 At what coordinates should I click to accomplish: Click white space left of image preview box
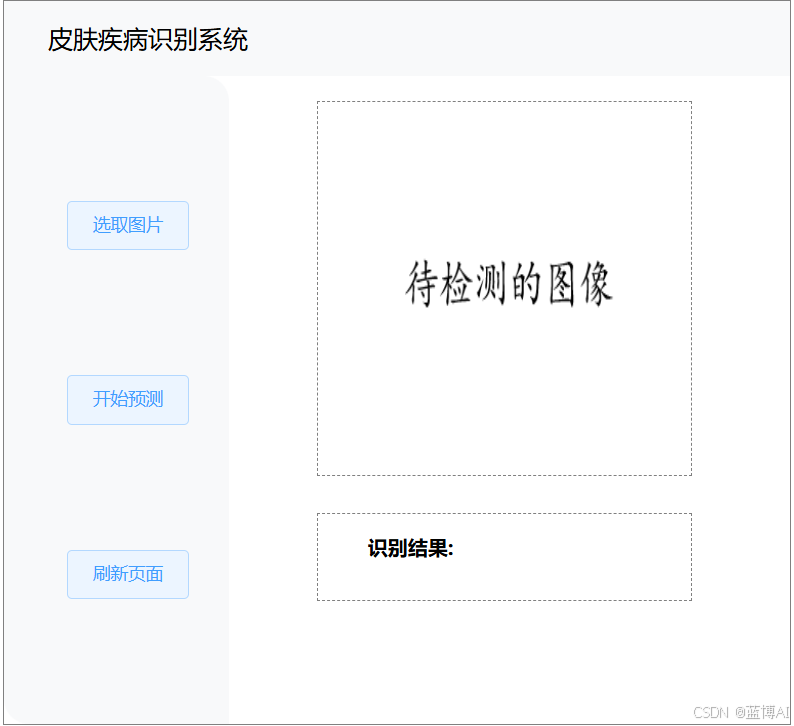pyautogui.click(x=273, y=288)
